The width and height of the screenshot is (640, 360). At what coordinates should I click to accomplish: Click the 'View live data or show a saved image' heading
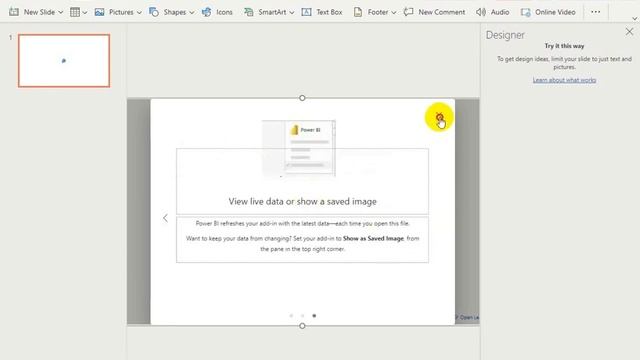[x=302, y=201]
